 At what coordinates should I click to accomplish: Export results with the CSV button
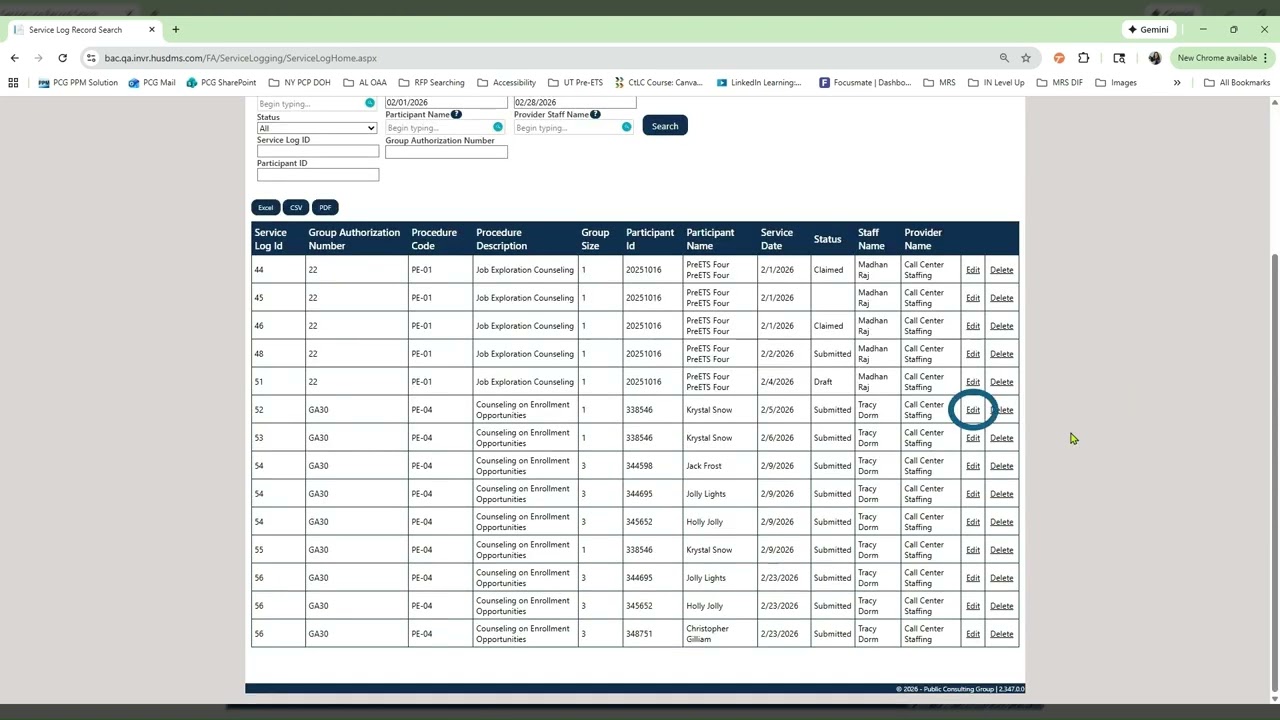(x=296, y=207)
